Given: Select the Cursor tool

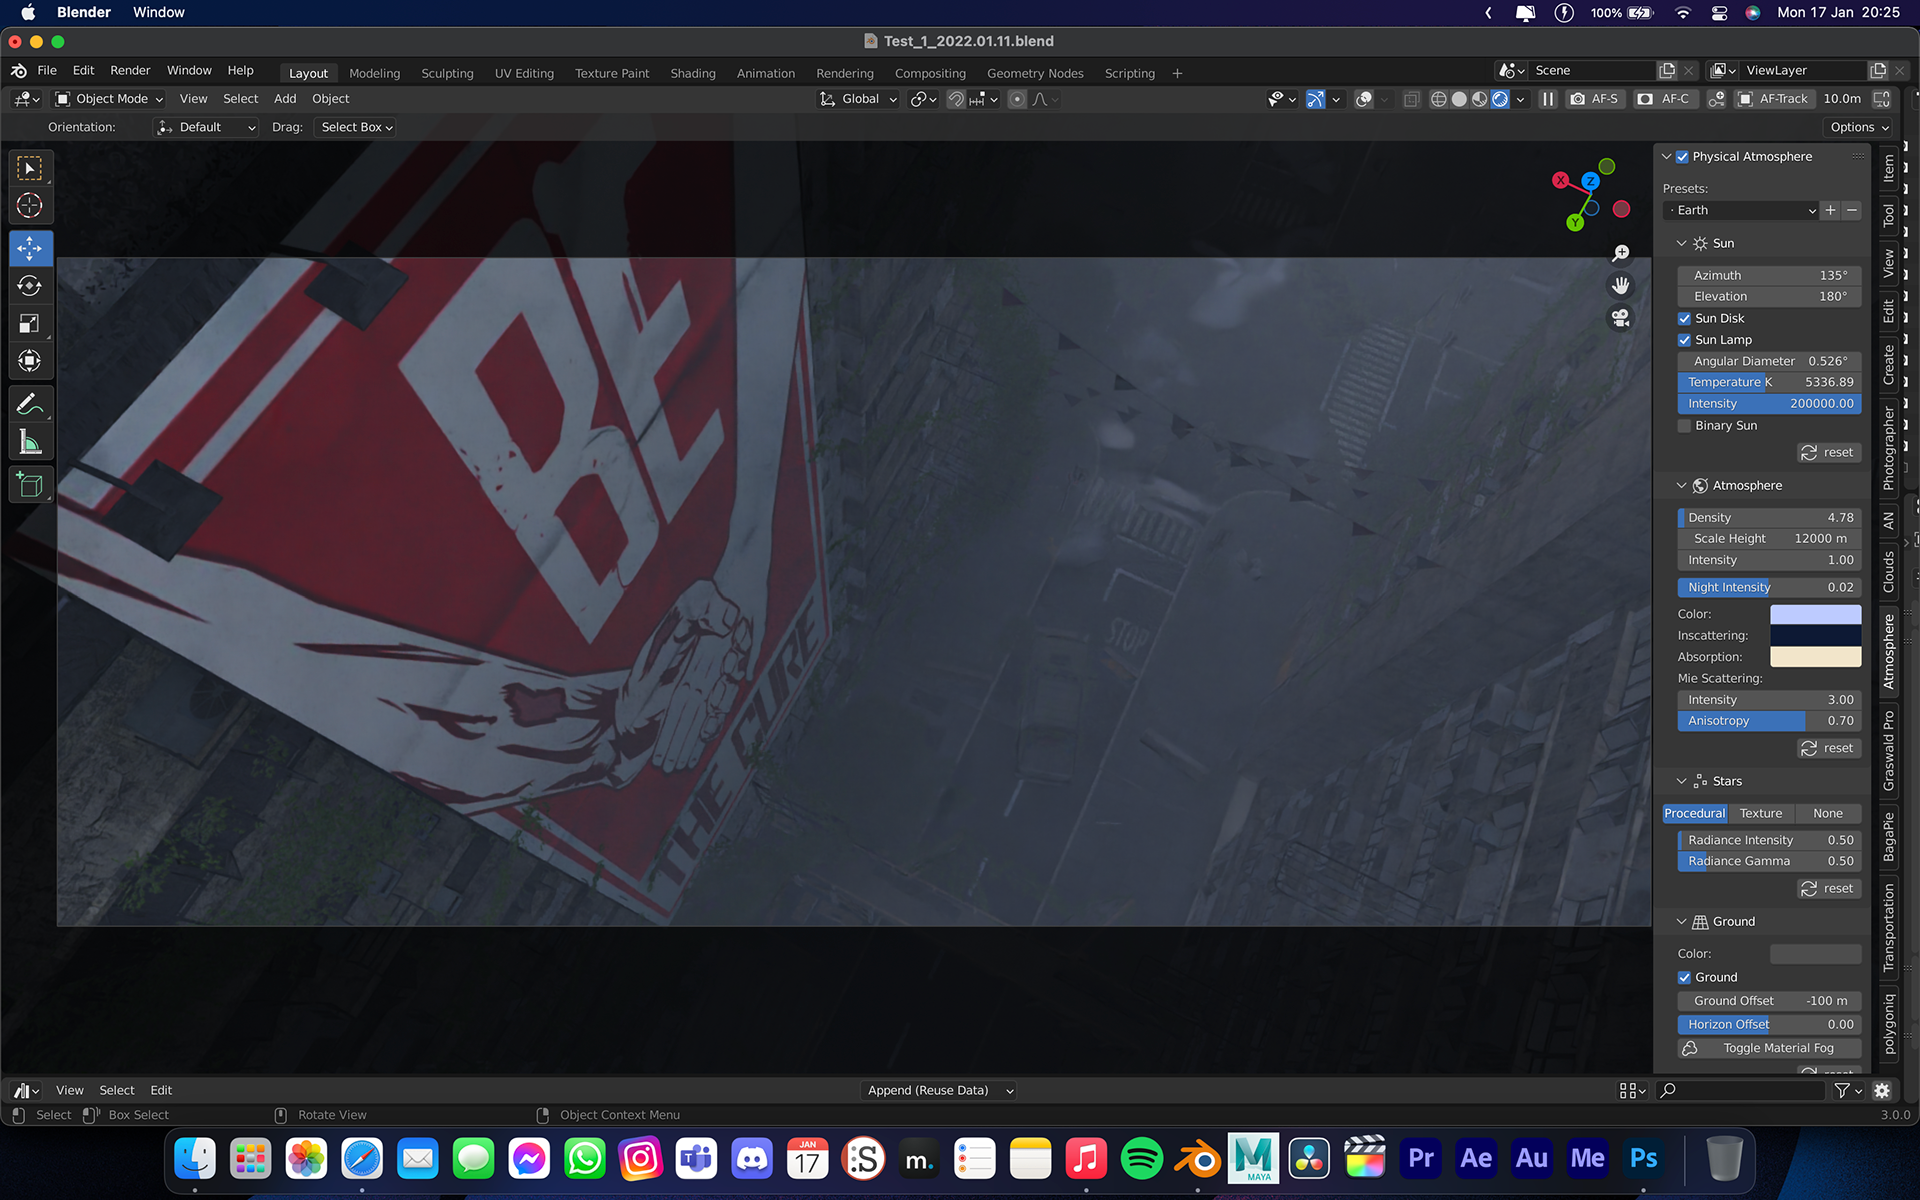Looking at the screenshot, I should click(30, 206).
